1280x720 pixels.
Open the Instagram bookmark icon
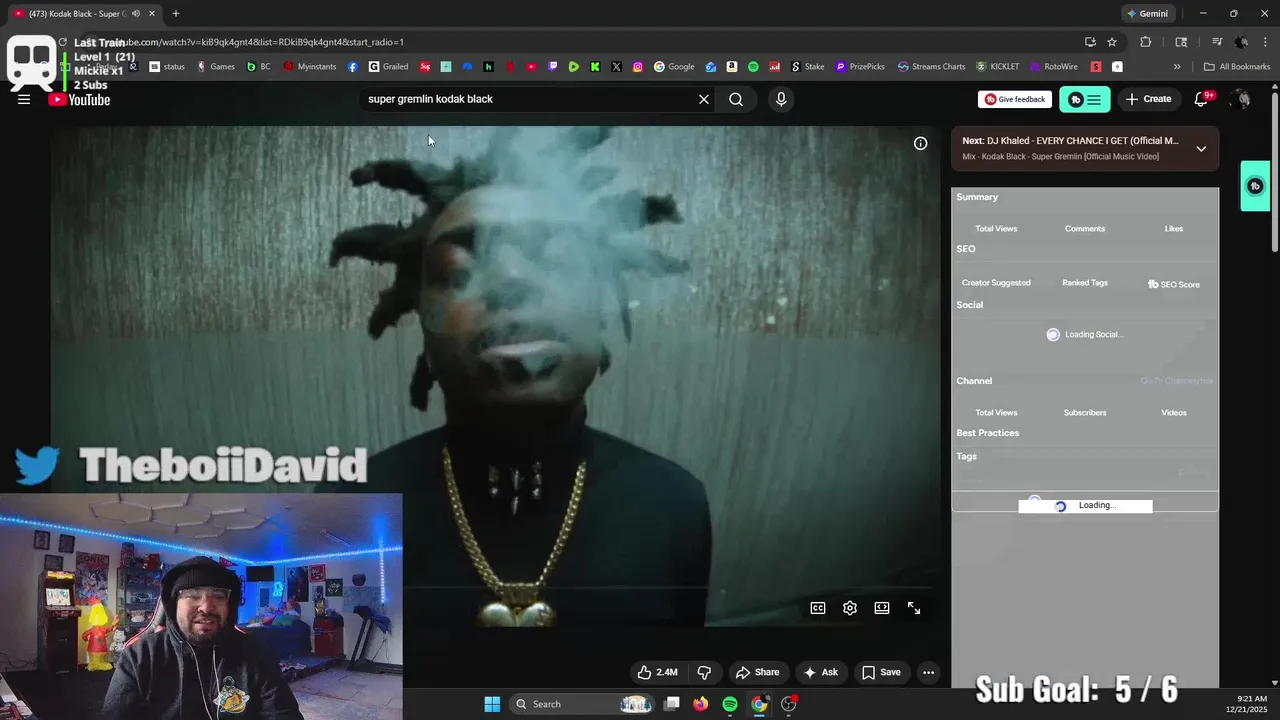click(638, 67)
